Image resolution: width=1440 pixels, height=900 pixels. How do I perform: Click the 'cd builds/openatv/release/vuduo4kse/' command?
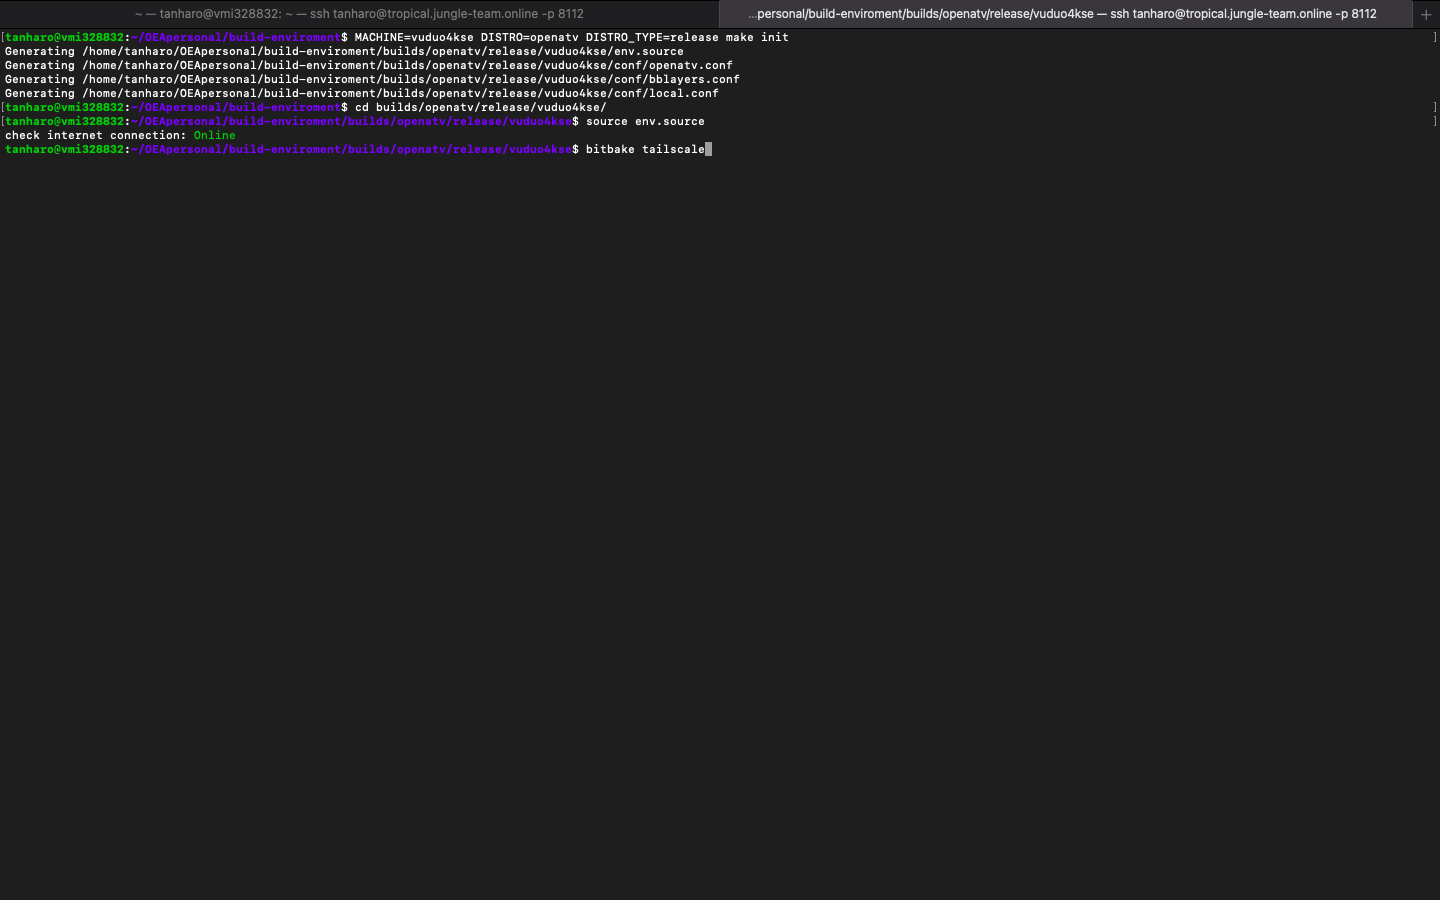pos(480,107)
